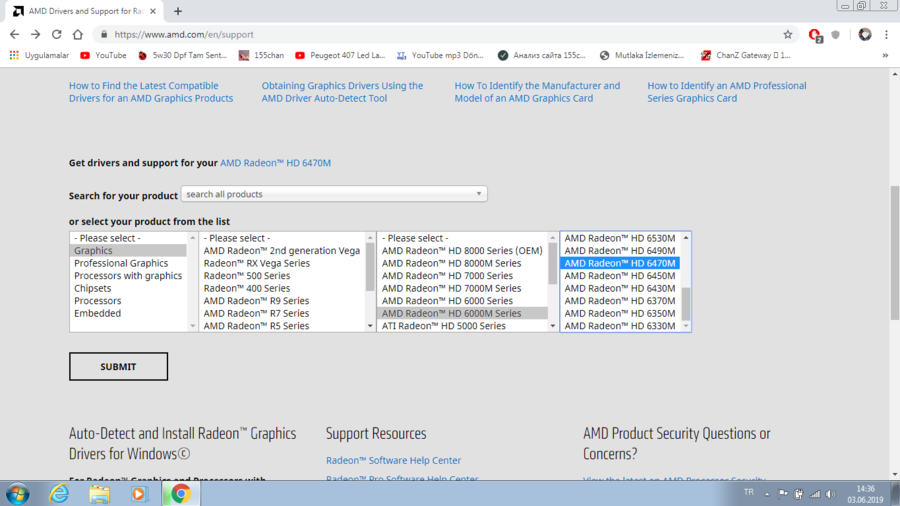
Task: Select AMD Radeon 2nd generation Vega
Action: pos(282,251)
